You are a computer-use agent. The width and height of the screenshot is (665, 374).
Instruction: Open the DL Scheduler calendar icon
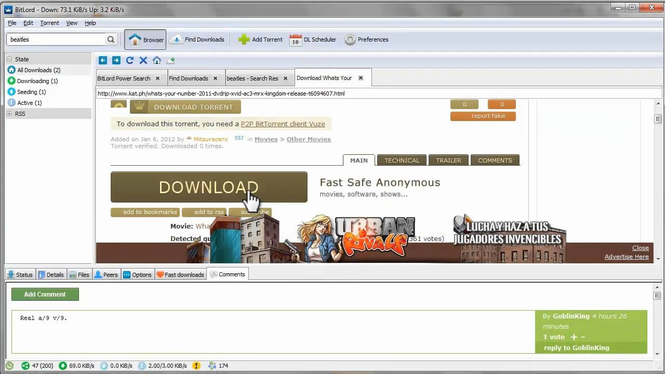[x=296, y=40]
